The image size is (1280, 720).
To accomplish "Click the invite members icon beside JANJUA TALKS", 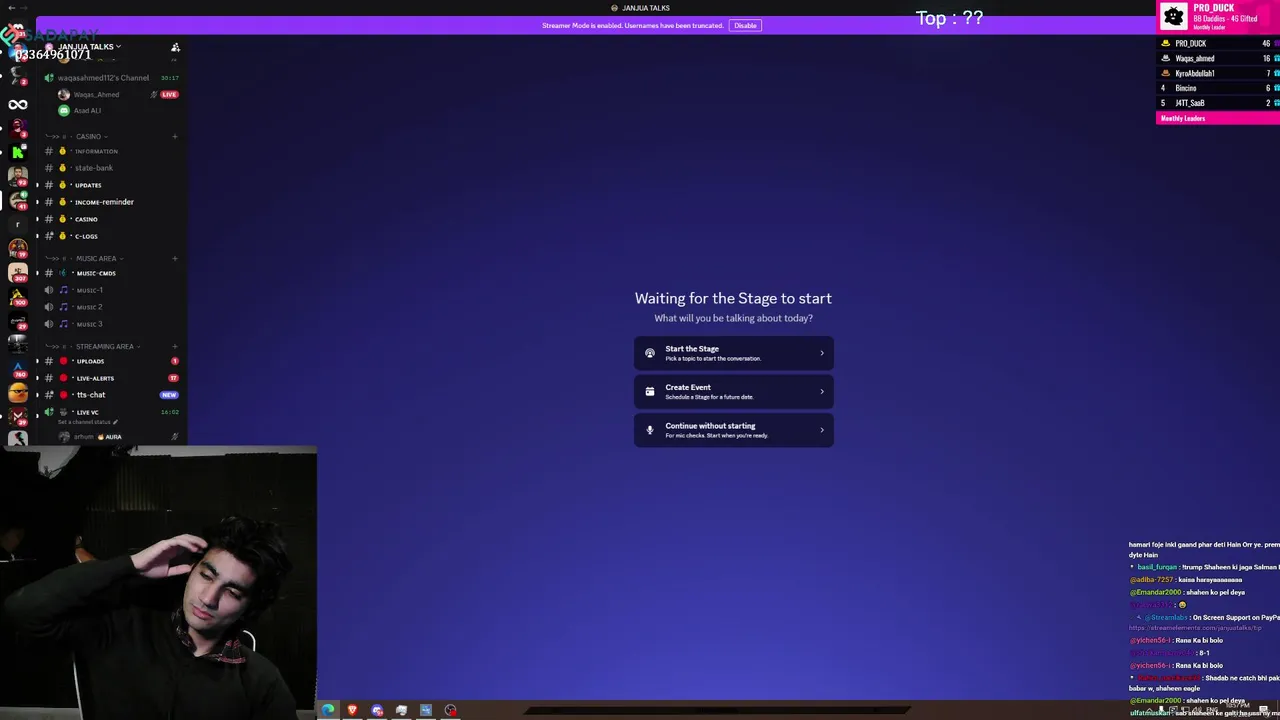I will pyautogui.click(x=175, y=47).
